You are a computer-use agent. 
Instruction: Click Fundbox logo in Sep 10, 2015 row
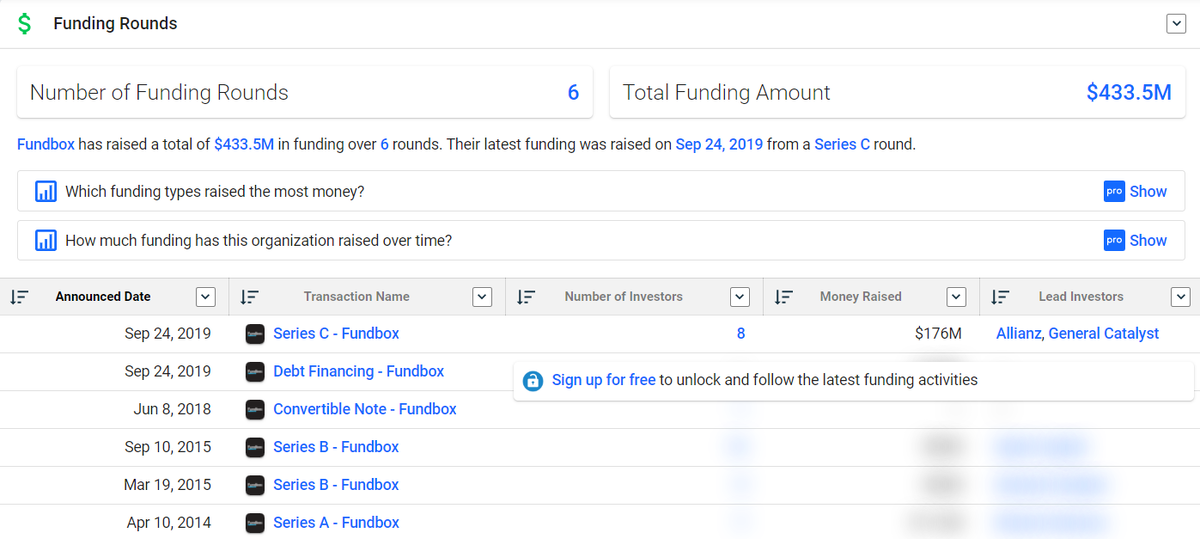255,447
